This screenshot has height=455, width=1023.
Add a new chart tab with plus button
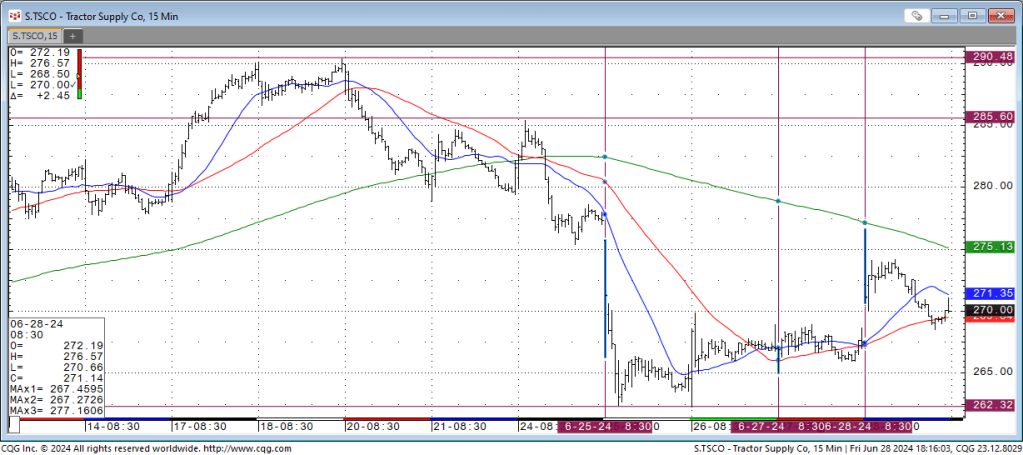[73, 36]
